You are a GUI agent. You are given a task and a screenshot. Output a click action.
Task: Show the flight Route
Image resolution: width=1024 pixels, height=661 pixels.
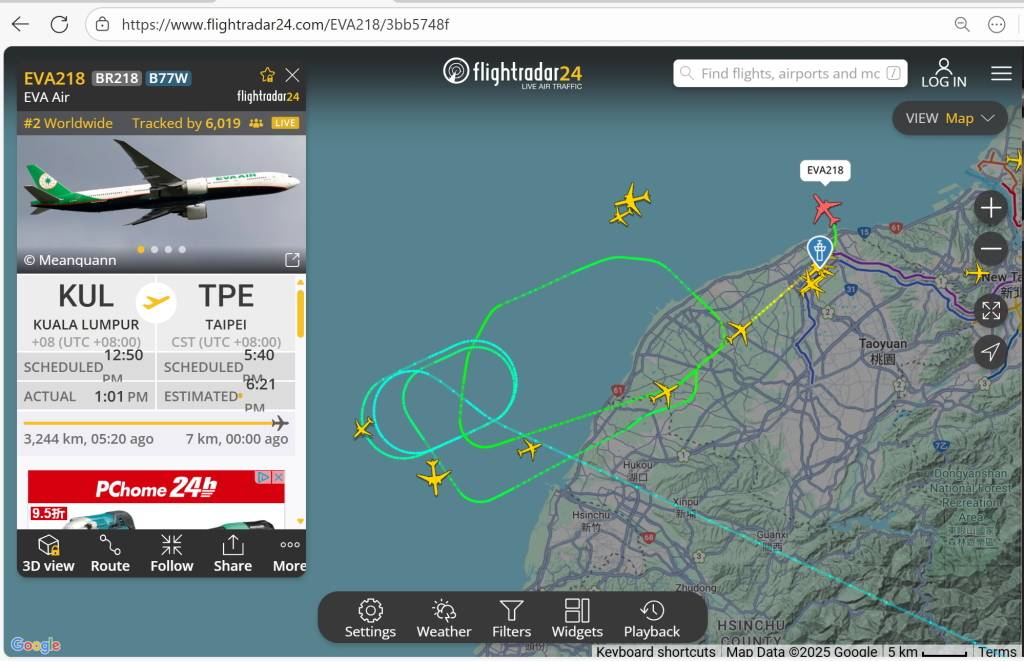pyautogui.click(x=110, y=554)
